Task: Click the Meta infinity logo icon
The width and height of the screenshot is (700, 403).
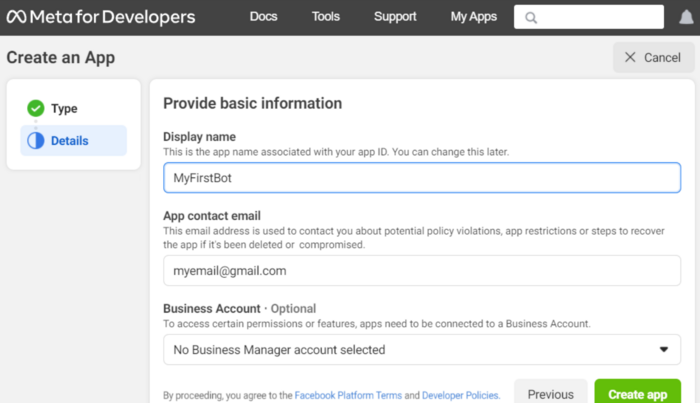Action: pyautogui.click(x=19, y=17)
